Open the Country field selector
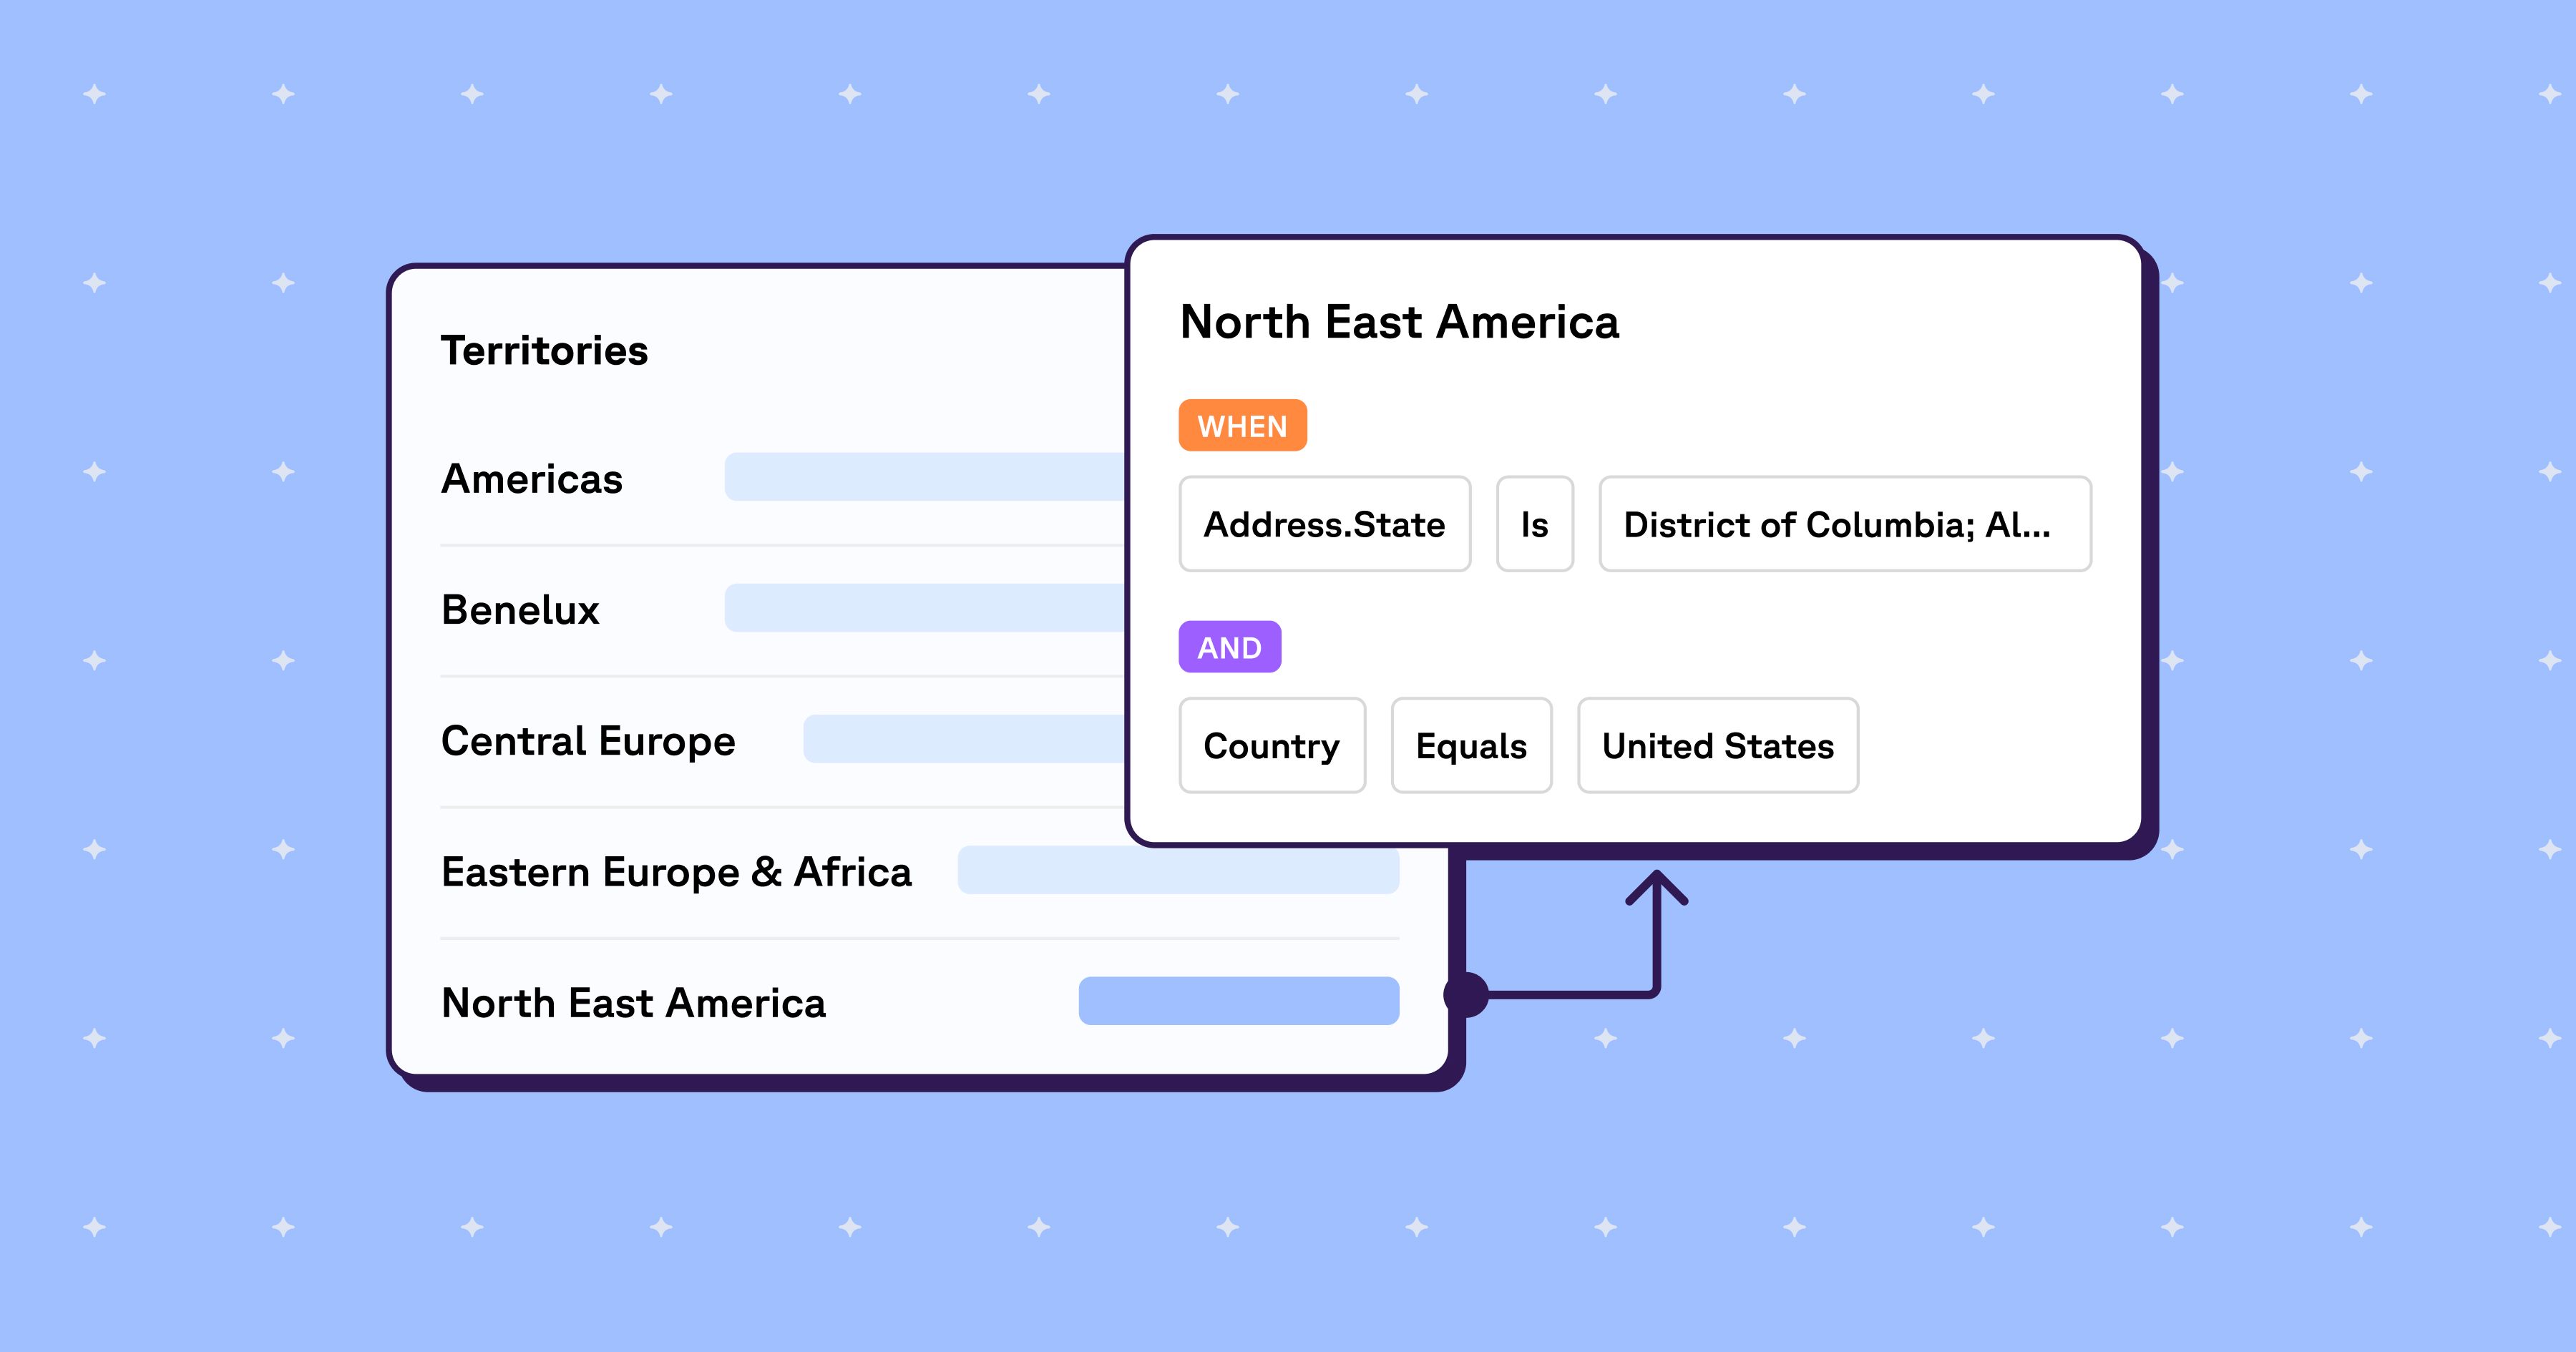The width and height of the screenshot is (2576, 1352). 1272,746
